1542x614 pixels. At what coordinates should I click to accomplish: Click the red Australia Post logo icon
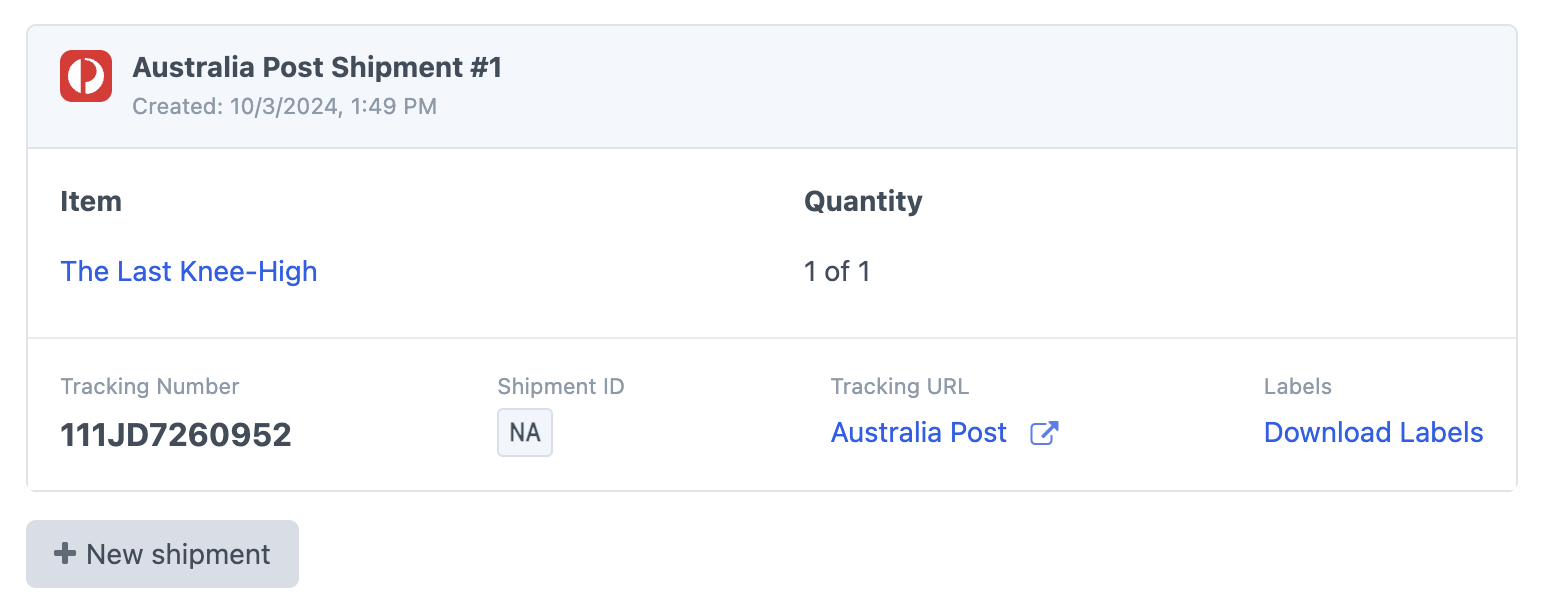pos(86,76)
